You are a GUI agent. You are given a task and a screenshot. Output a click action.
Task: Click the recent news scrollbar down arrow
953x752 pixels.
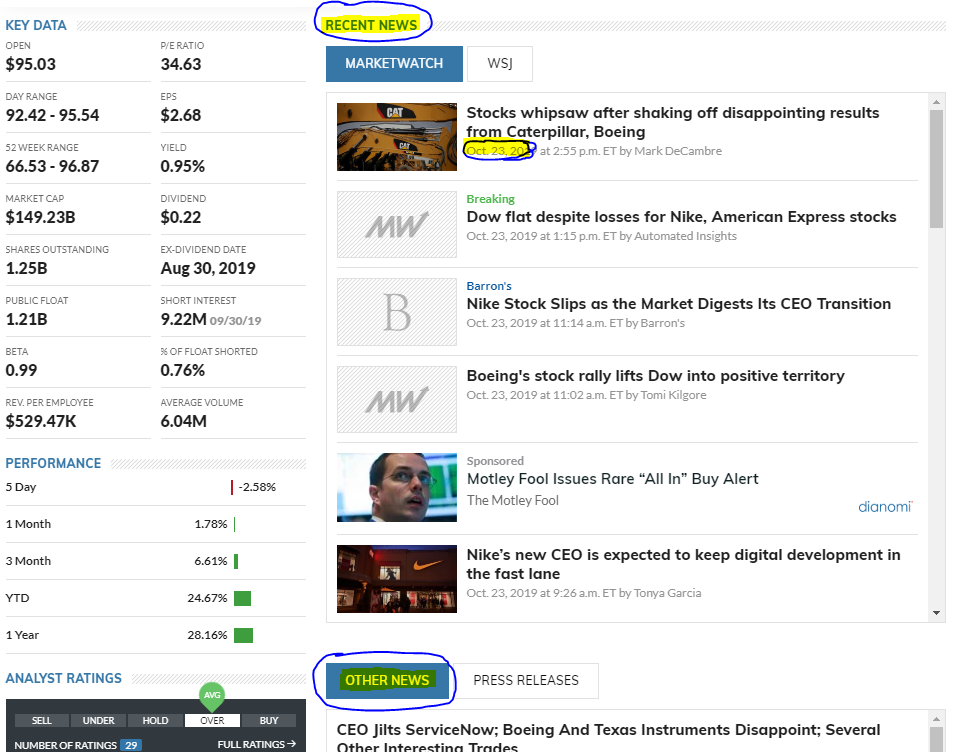pos(936,613)
